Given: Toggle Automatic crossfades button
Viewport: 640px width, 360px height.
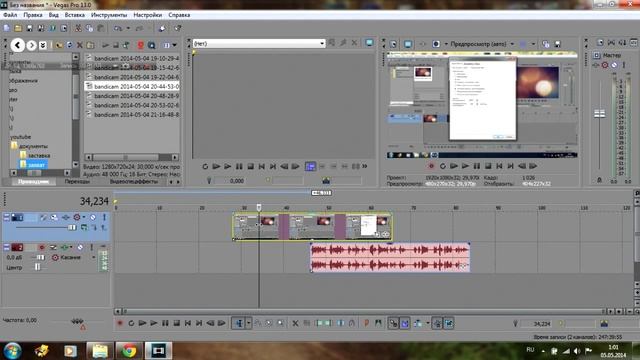Looking at the screenshot, I should [404, 323].
